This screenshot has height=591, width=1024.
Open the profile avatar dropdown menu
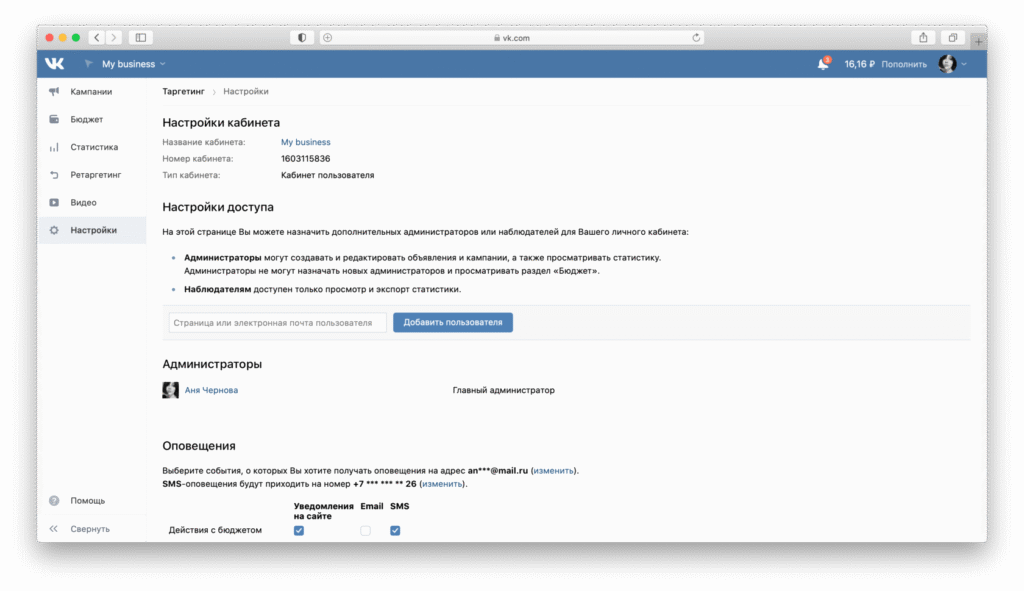click(x=952, y=64)
